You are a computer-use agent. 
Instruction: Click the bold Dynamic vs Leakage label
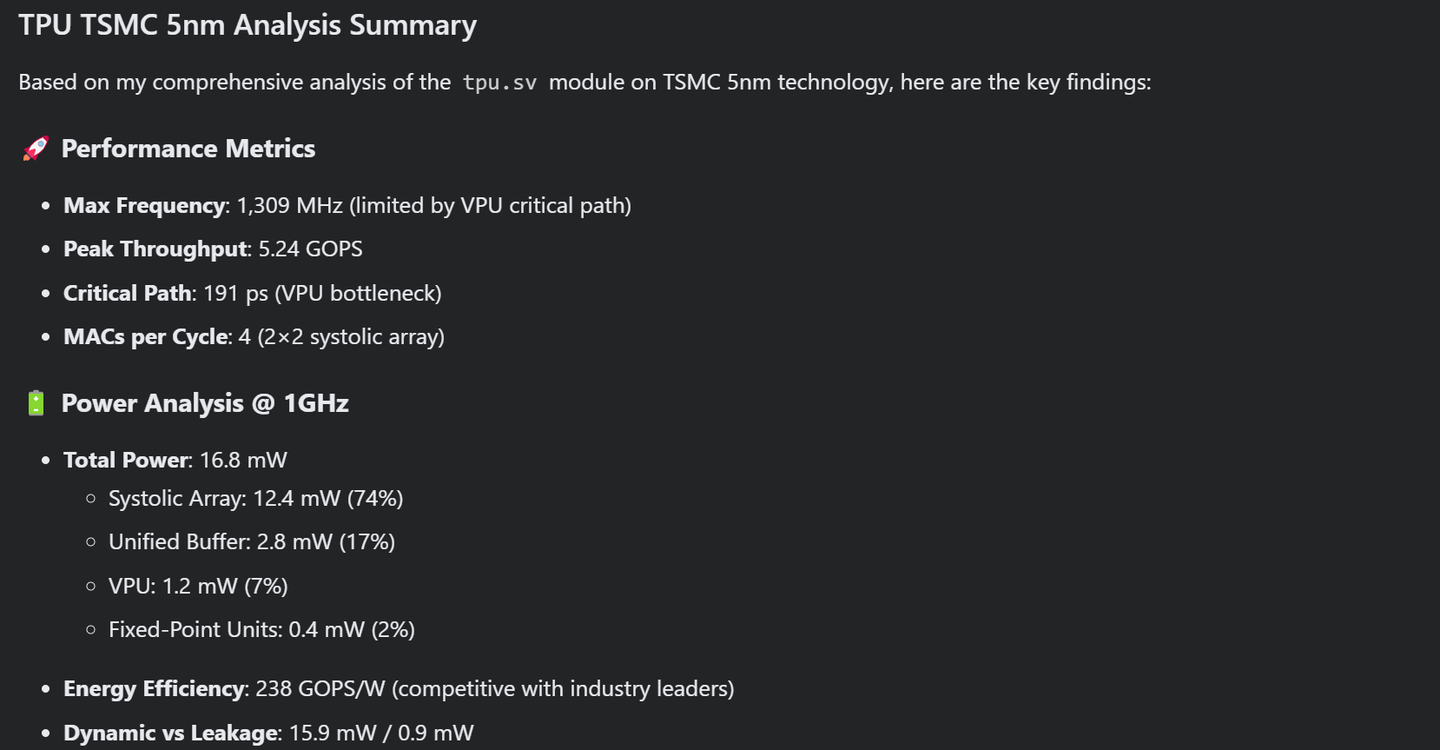tap(170, 733)
